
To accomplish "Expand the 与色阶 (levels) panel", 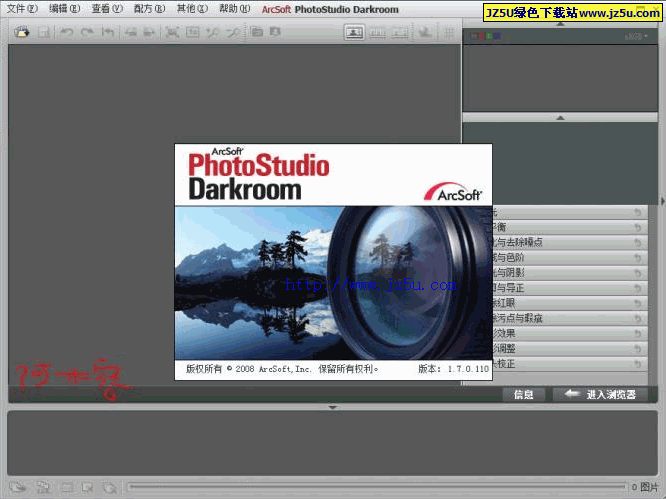I will coord(569,258).
